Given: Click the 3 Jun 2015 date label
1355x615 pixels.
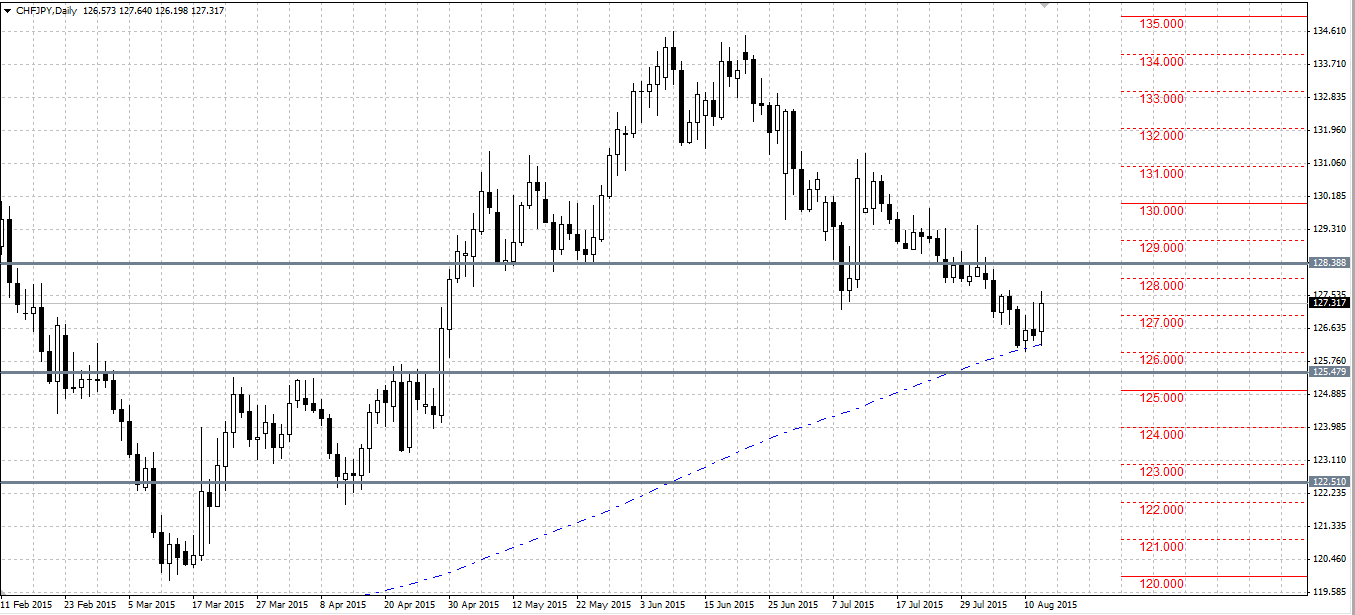Looking at the screenshot, I should click(663, 605).
